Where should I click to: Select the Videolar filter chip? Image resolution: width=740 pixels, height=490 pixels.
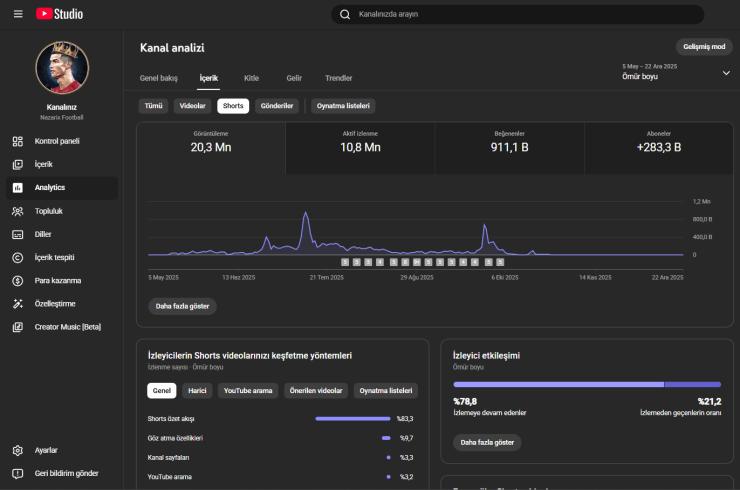click(x=192, y=106)
